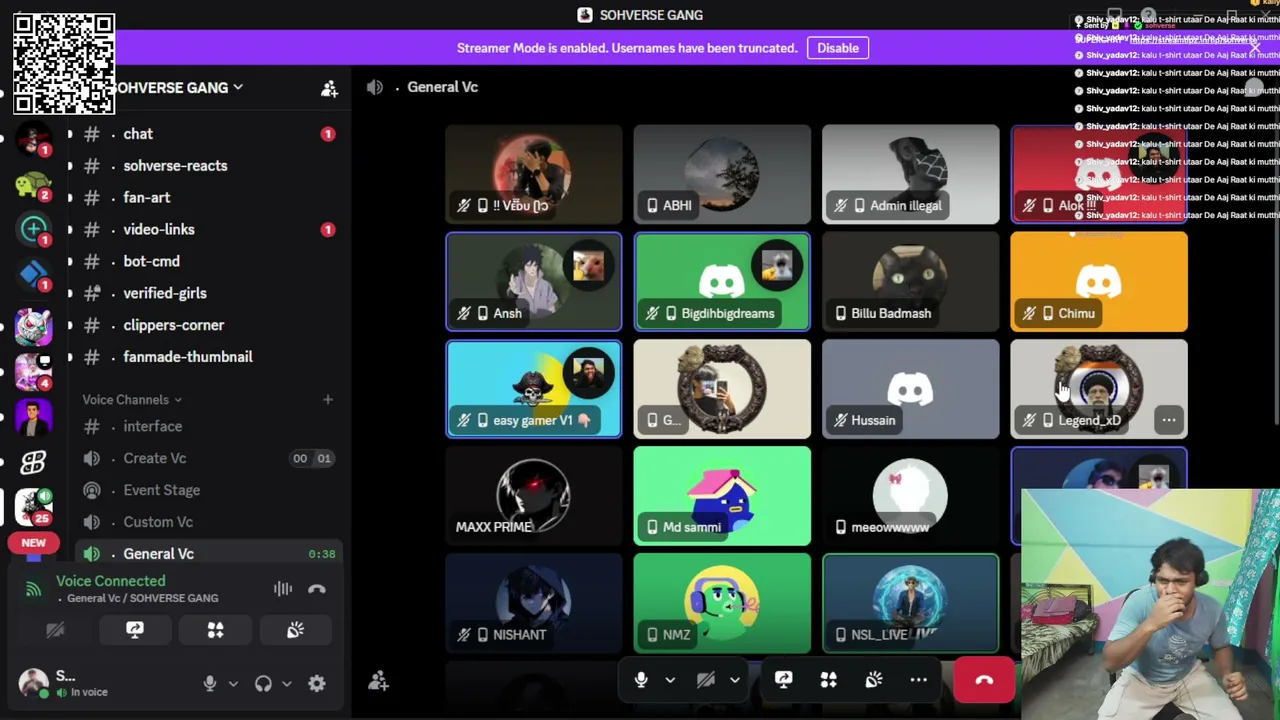Select the NMZ participant tile

coord(722,603)
